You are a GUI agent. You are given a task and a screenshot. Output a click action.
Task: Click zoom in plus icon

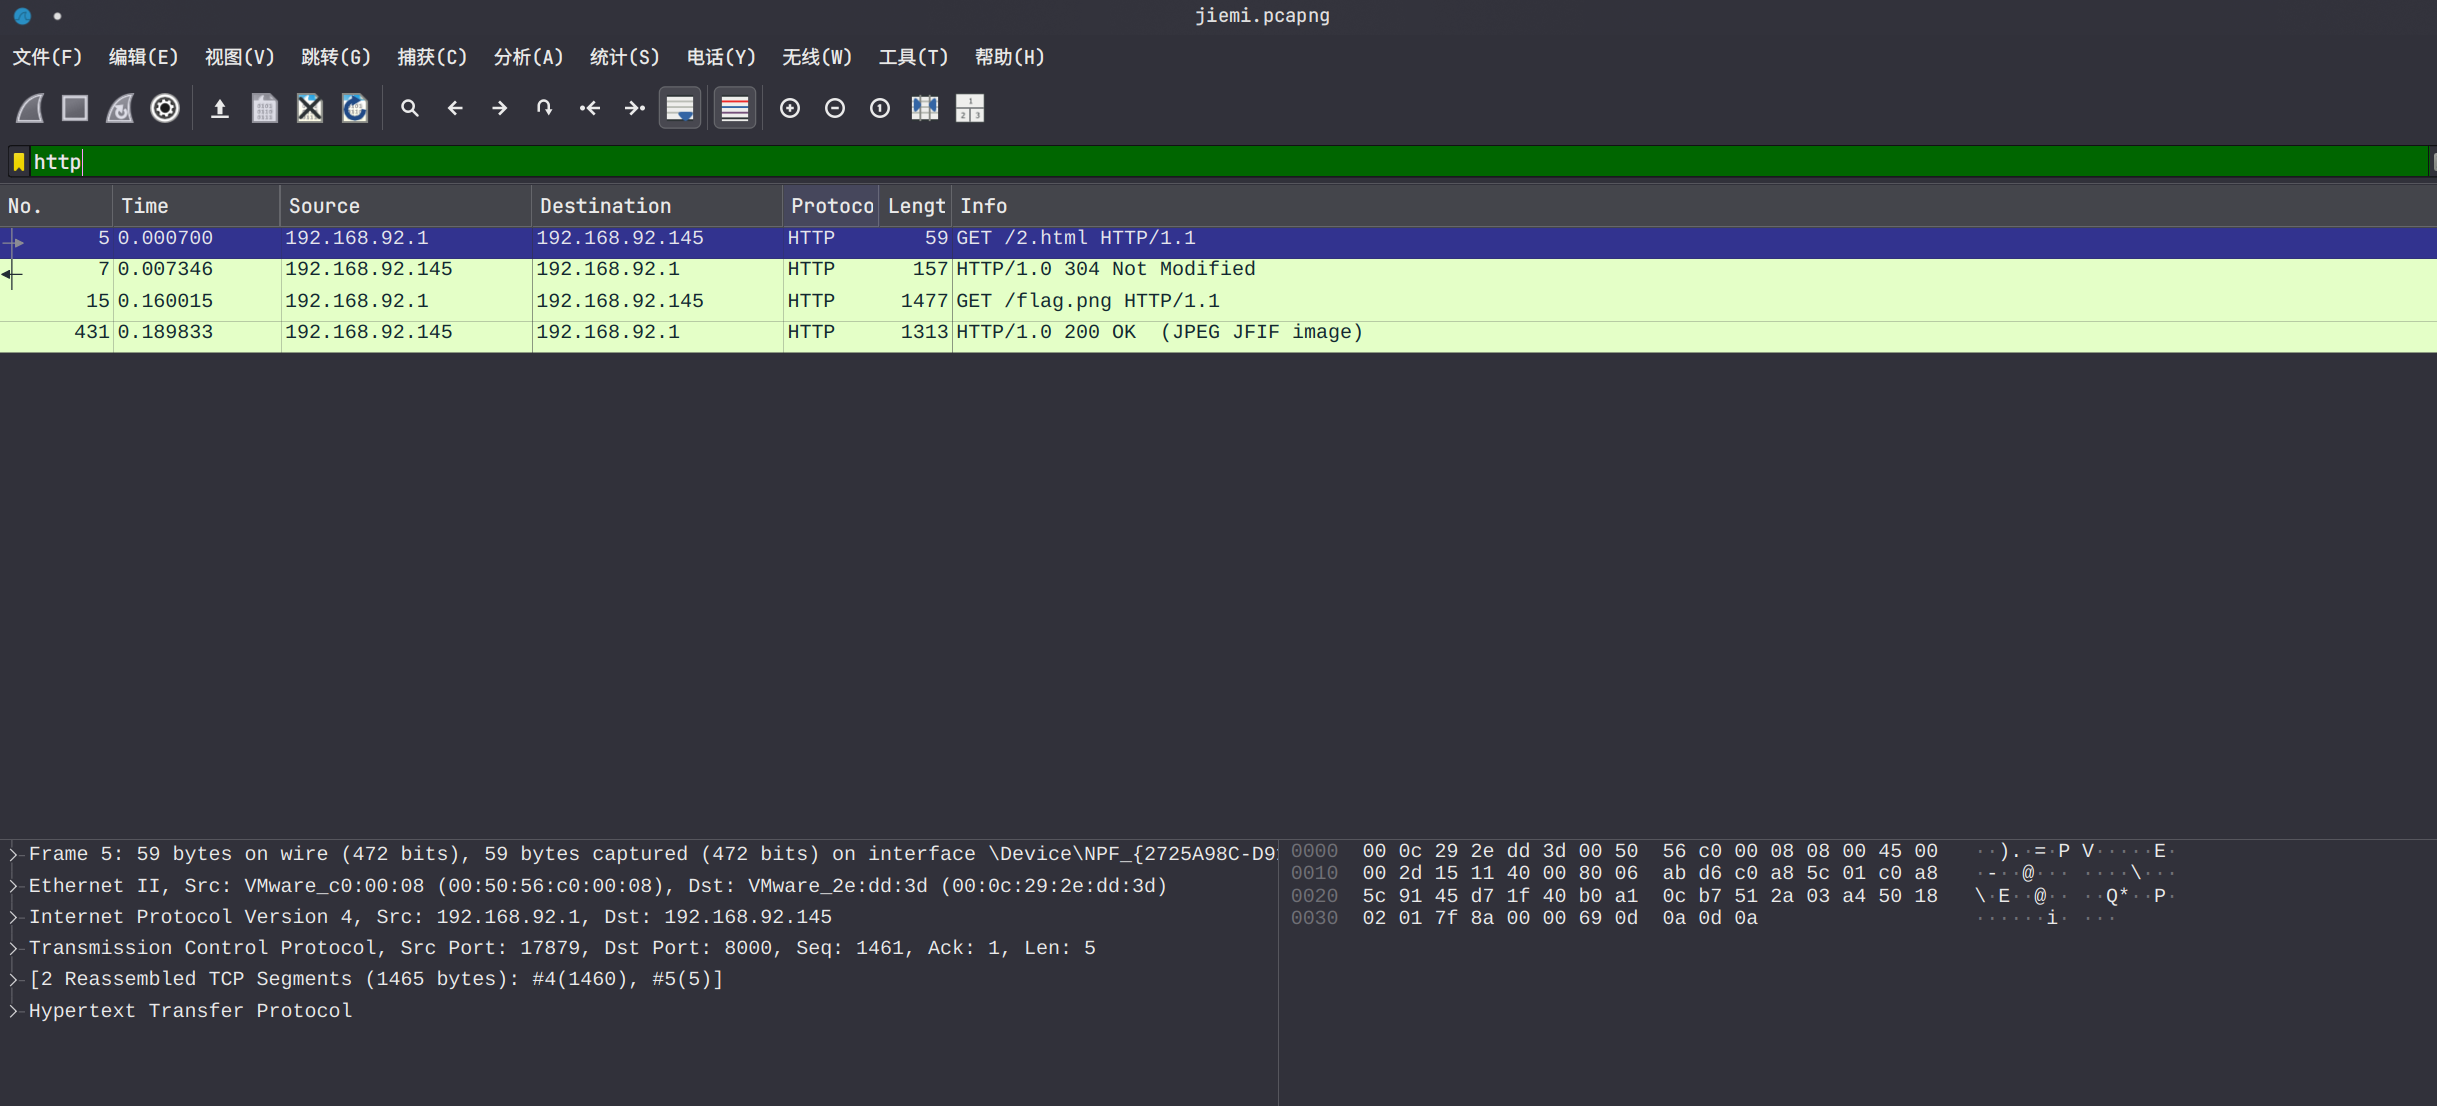[x=790, y=108]
